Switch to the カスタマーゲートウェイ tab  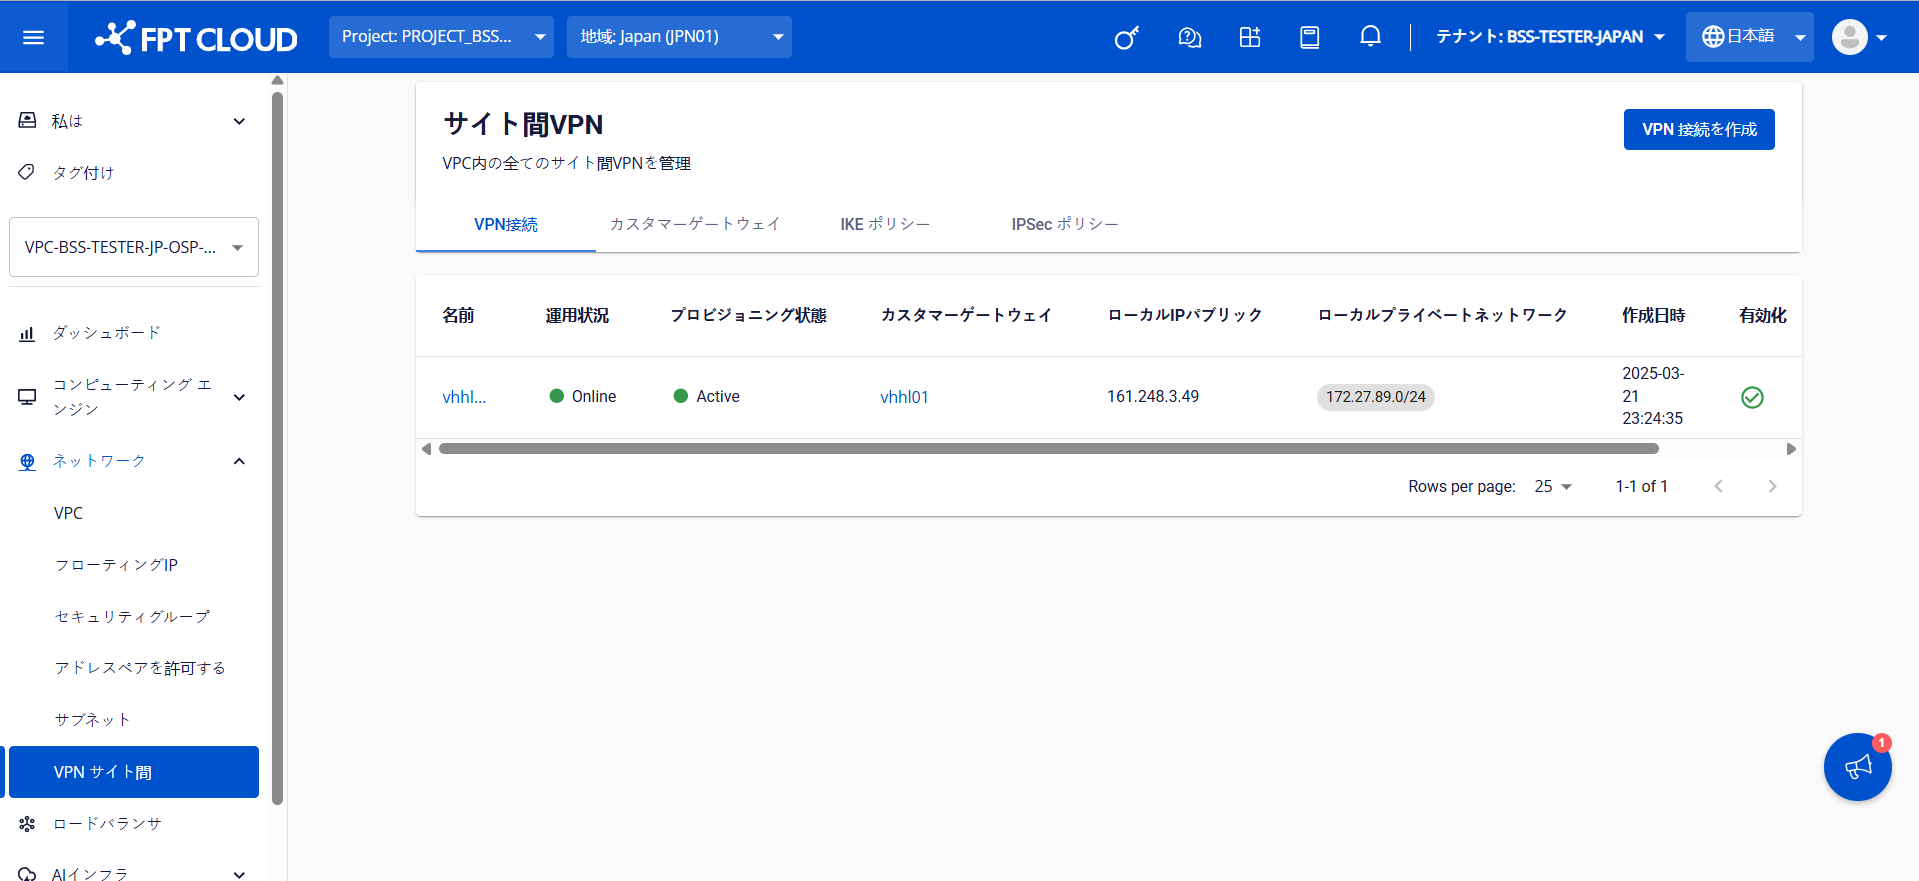click(695, 224)
